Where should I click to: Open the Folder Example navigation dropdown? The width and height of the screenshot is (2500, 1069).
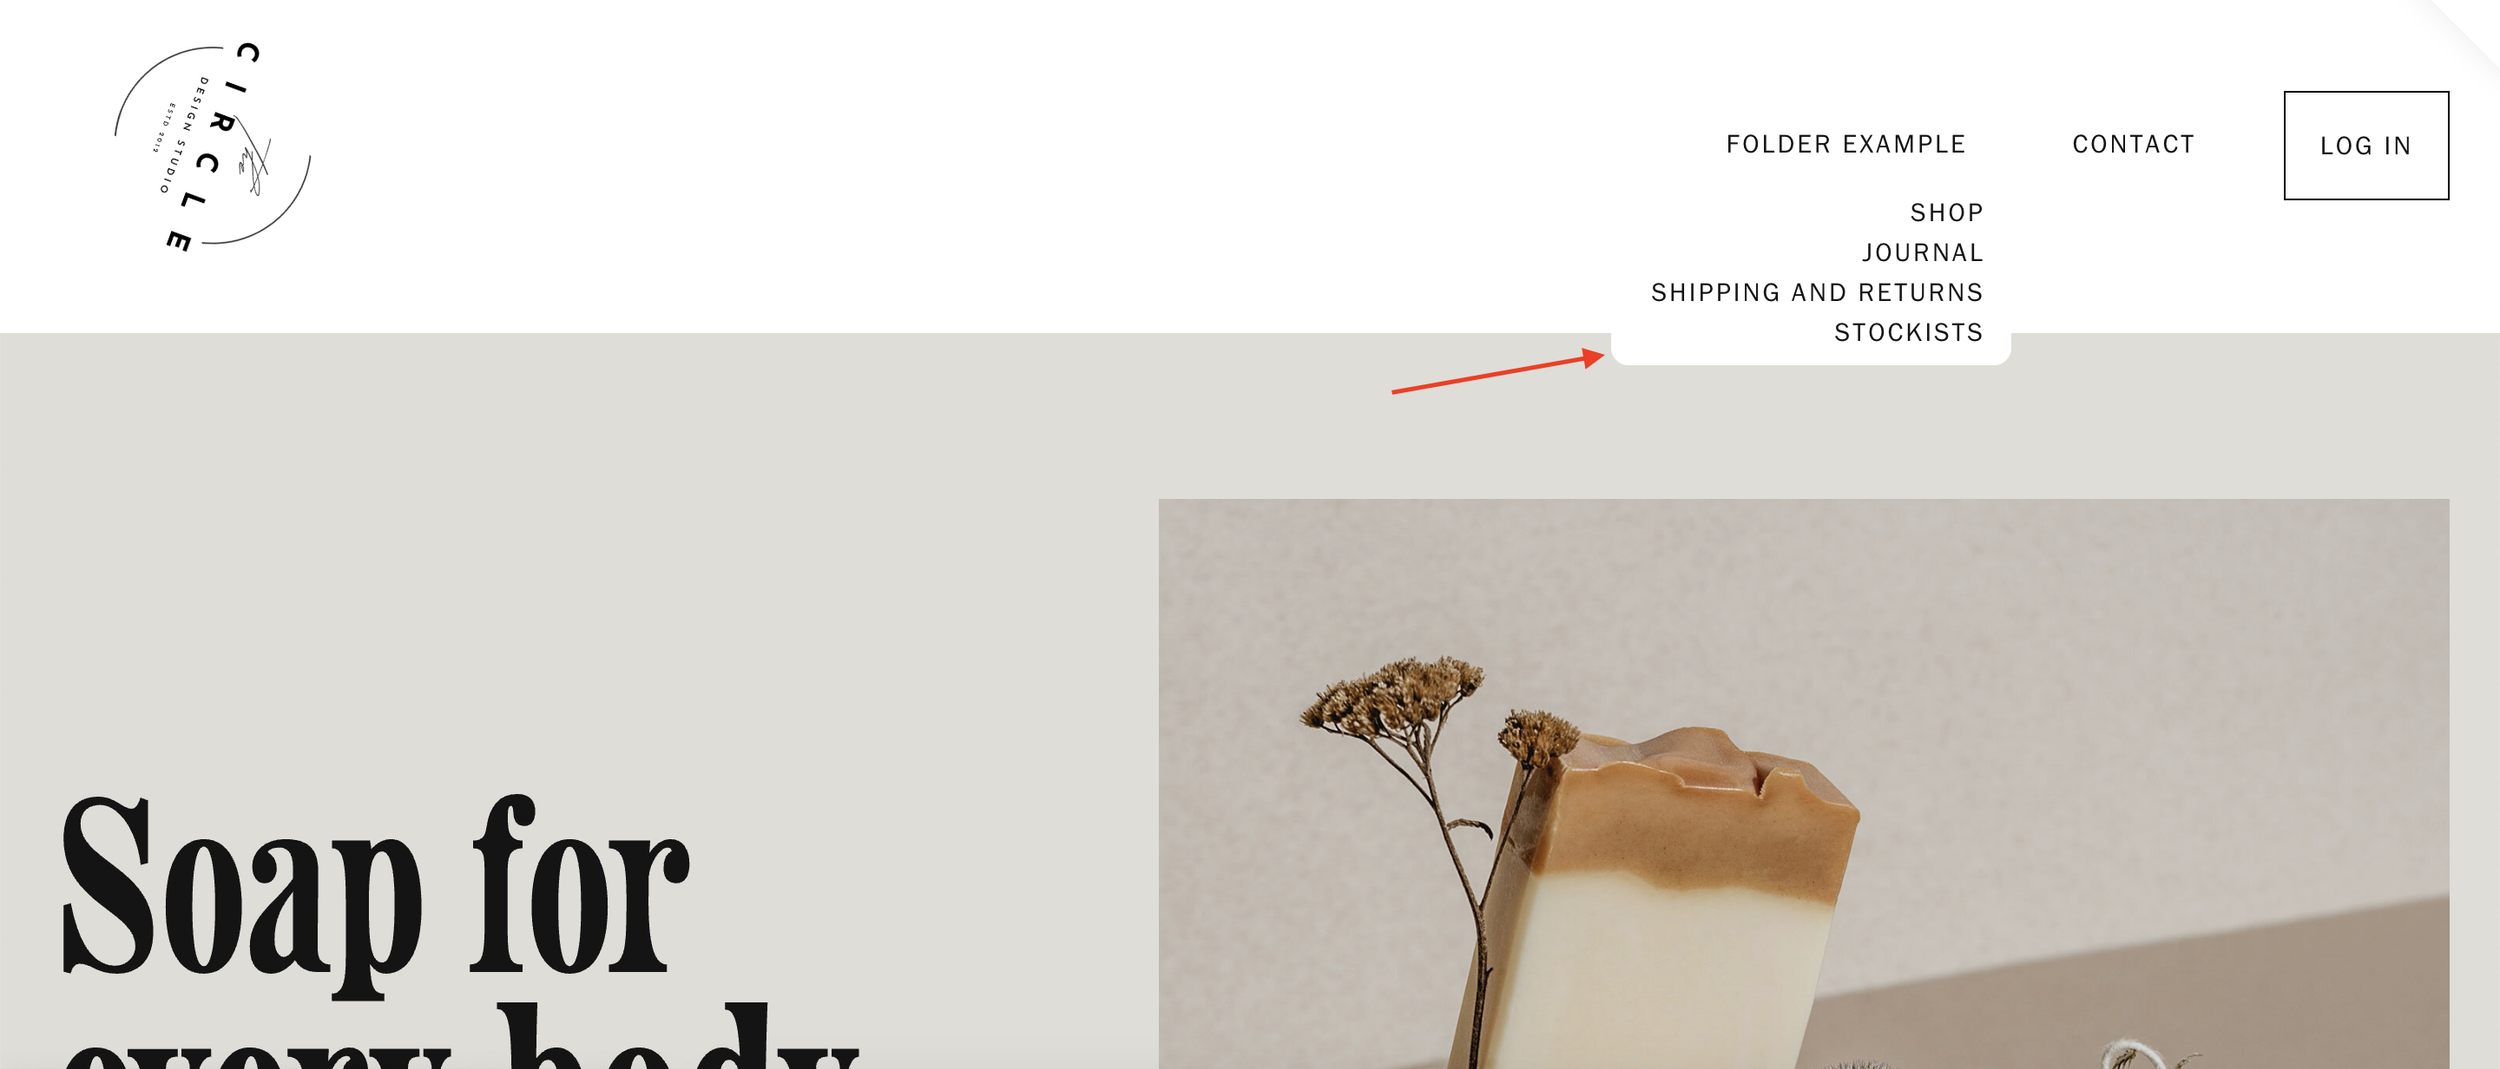[1846, 145]
